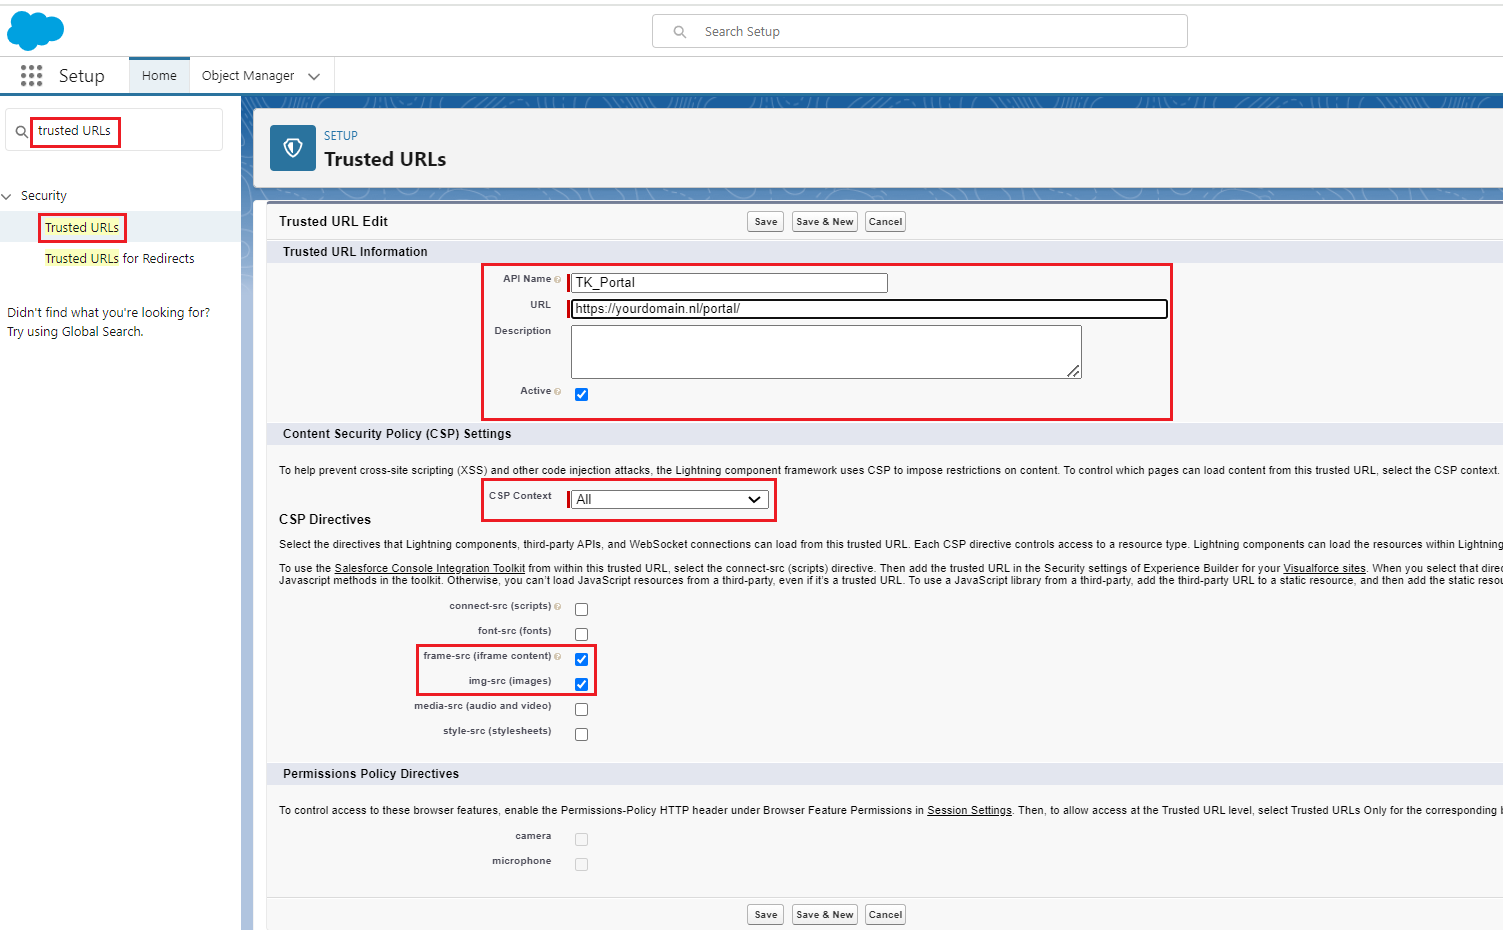This screenshot has height=930, width=1503.
Task: Click the 'Setup' app name label
Action: pyautogui.click(x=82, y=76)
